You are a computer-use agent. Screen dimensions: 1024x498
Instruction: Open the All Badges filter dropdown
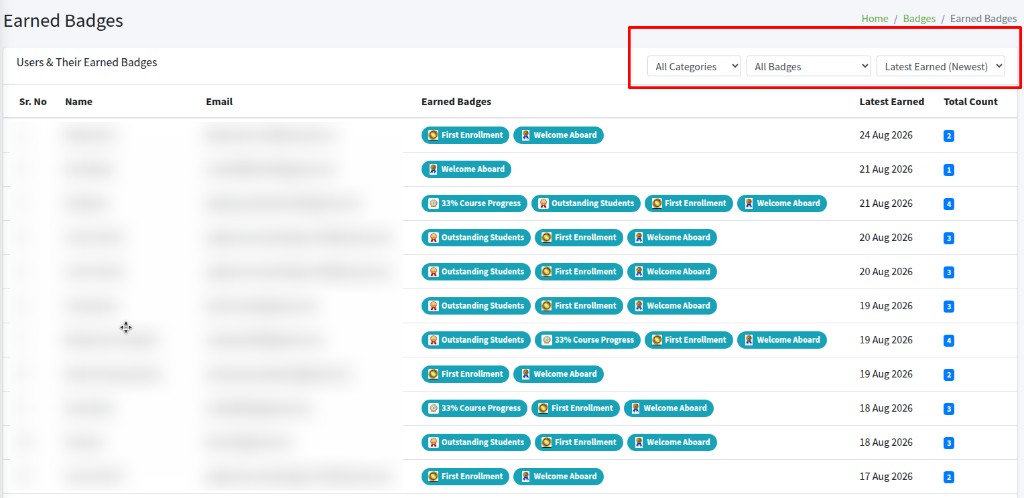808,67
